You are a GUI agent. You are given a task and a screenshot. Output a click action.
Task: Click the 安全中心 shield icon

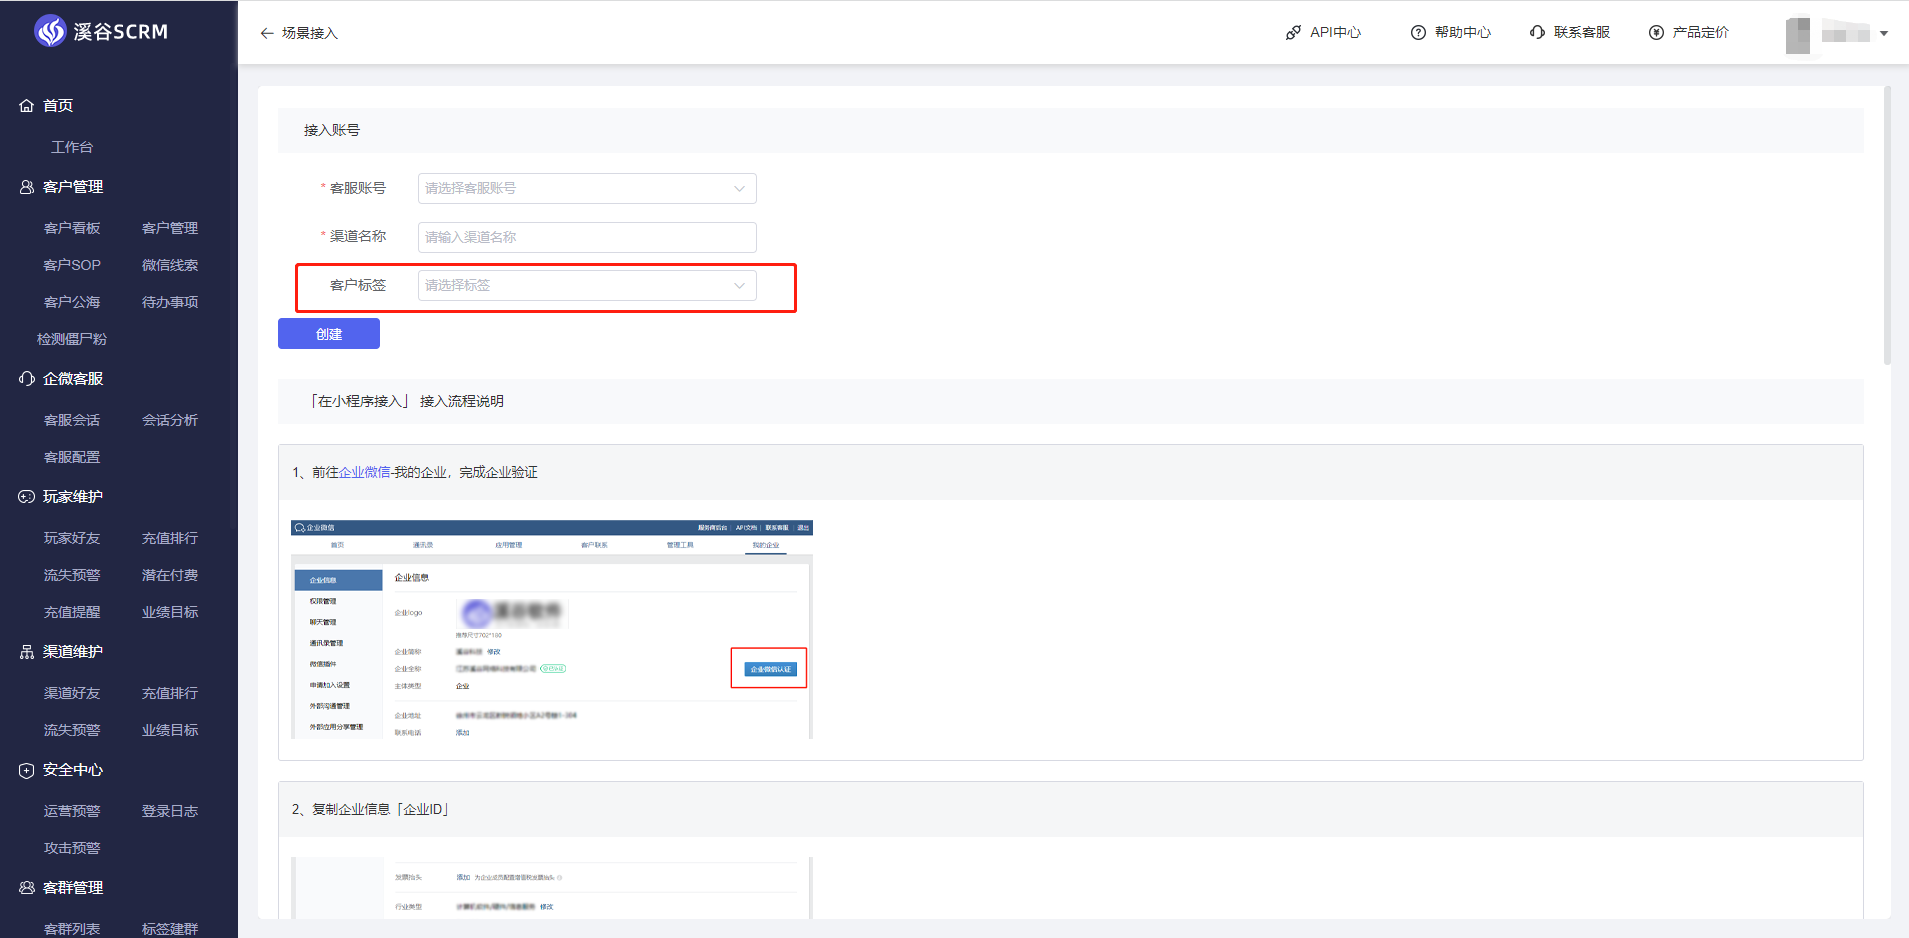point(27,770)
